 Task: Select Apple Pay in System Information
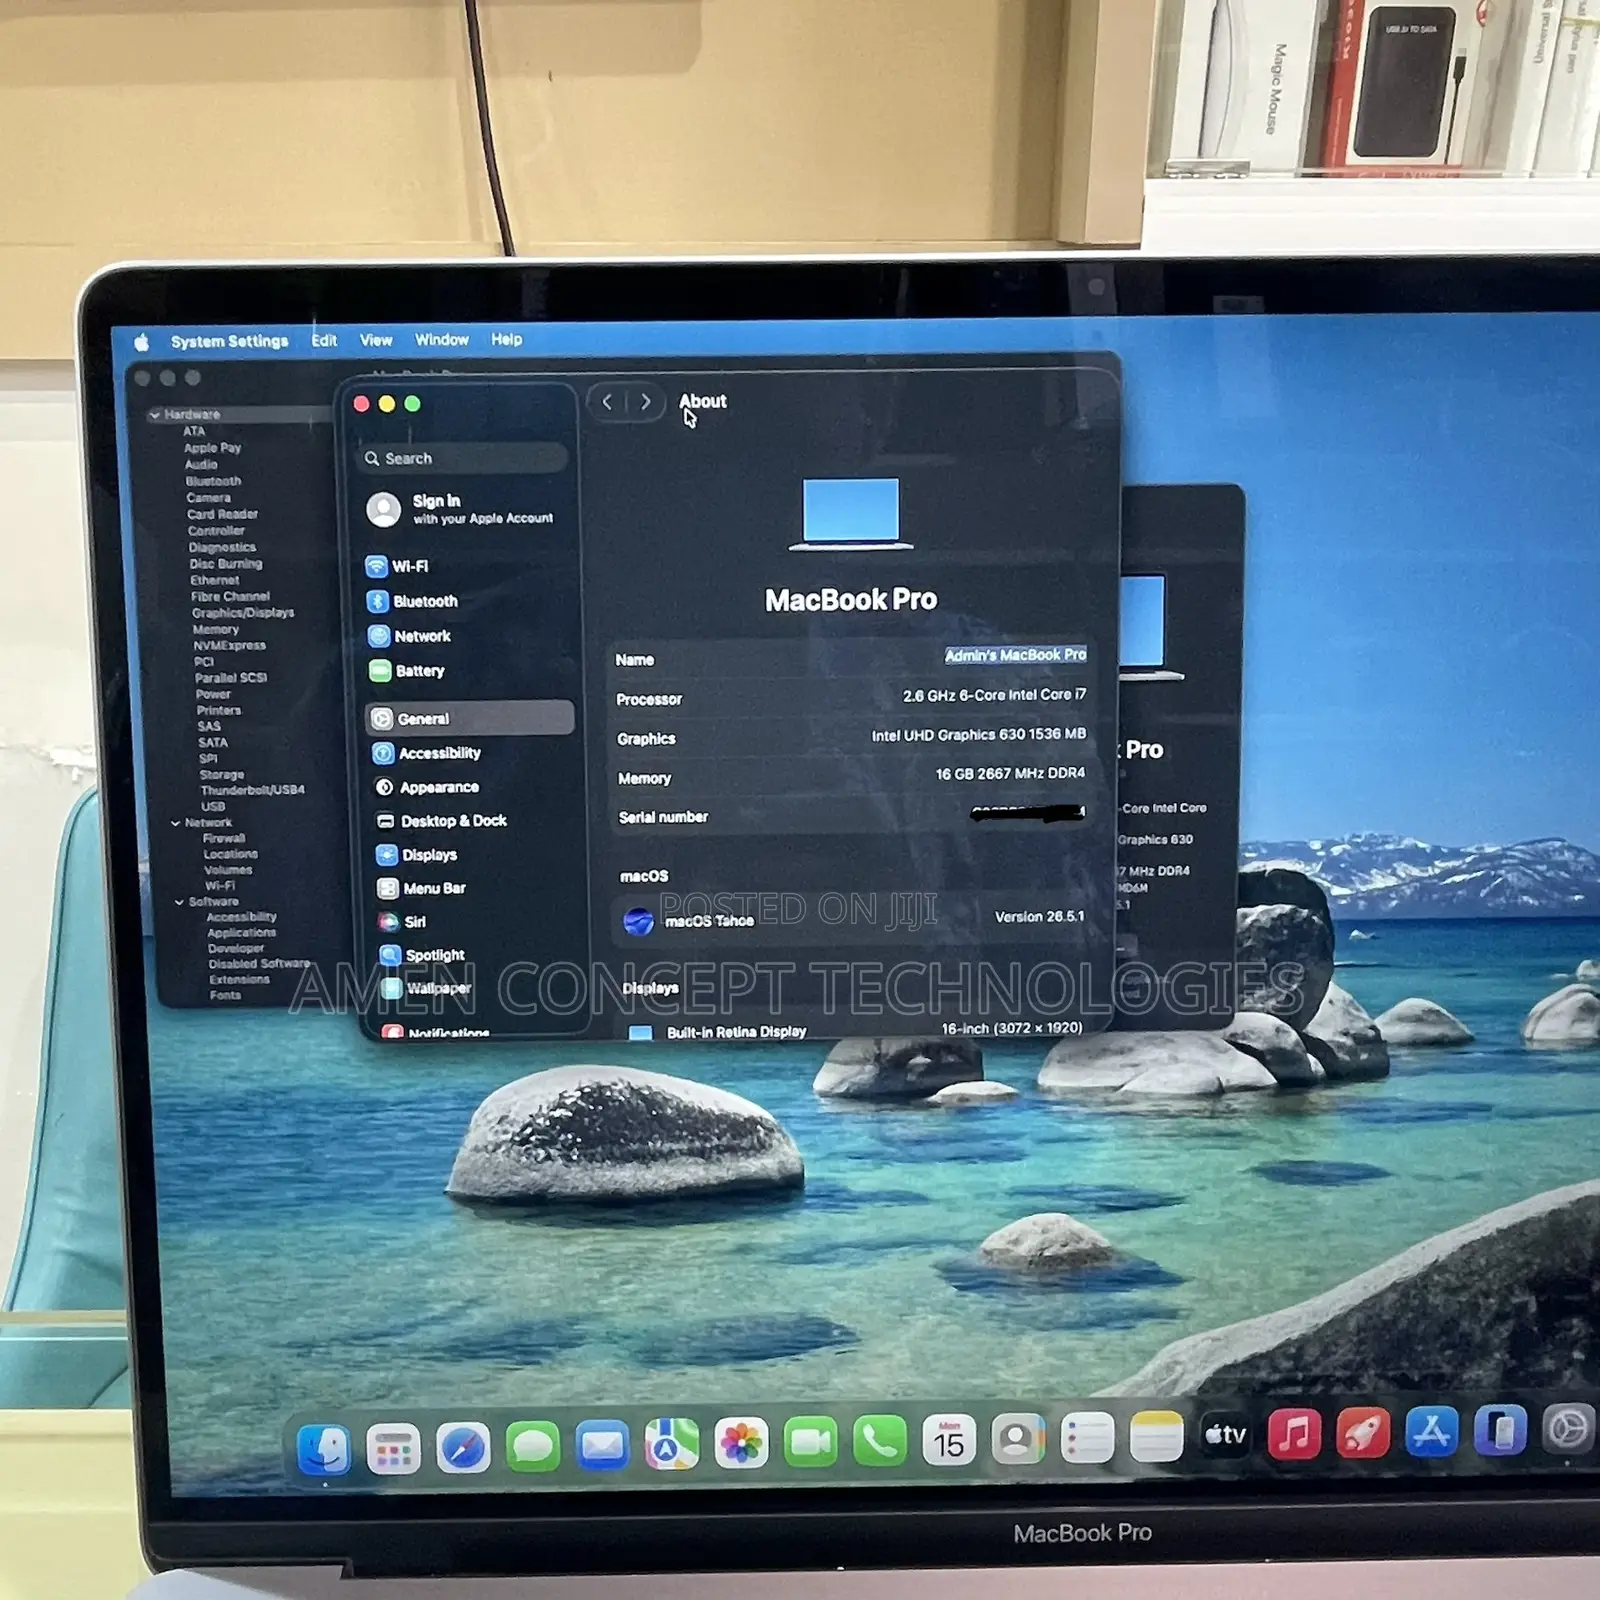click(x=212, y=448)
